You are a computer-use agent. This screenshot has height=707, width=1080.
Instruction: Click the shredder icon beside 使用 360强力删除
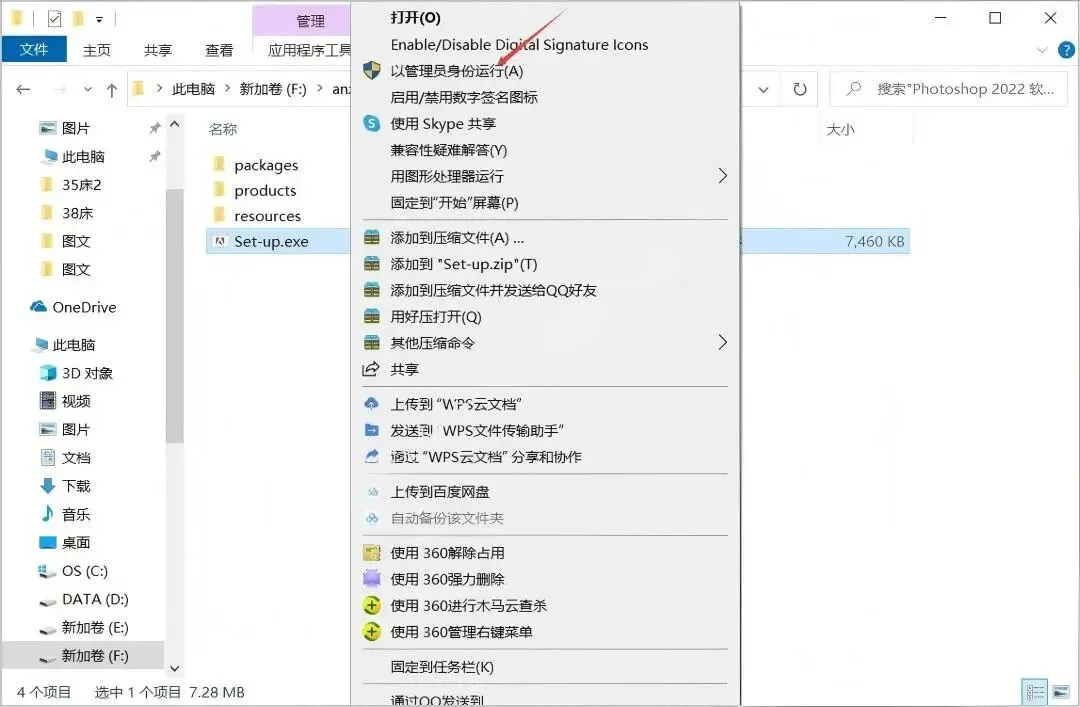click(372, 579)
